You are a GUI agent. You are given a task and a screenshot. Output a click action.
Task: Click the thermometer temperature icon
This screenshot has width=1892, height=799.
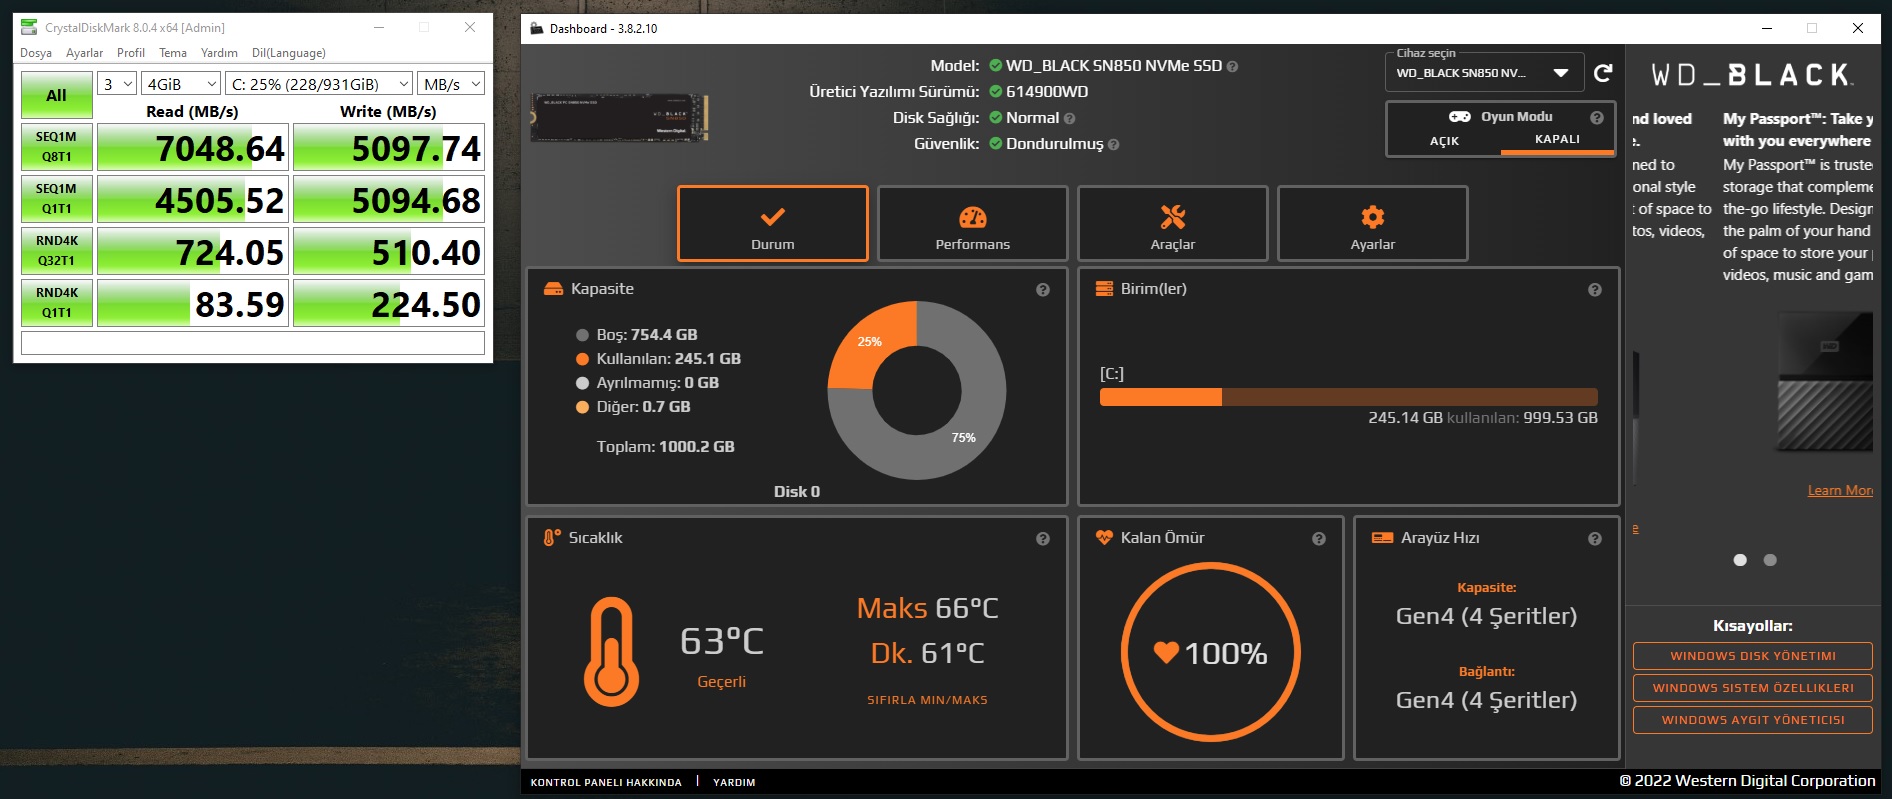611,652
